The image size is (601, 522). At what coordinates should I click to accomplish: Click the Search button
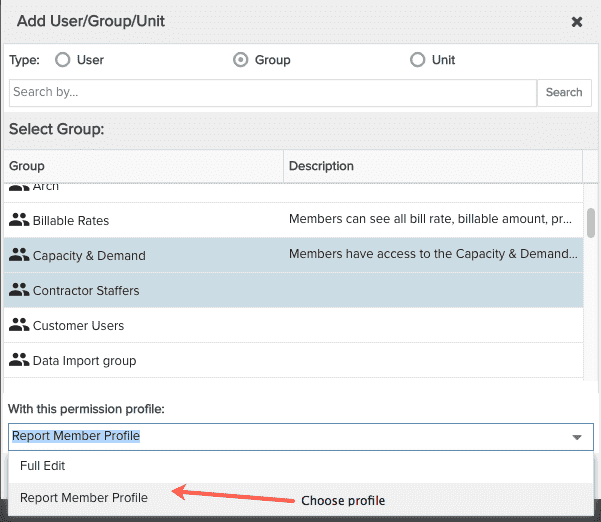[564, 93]
